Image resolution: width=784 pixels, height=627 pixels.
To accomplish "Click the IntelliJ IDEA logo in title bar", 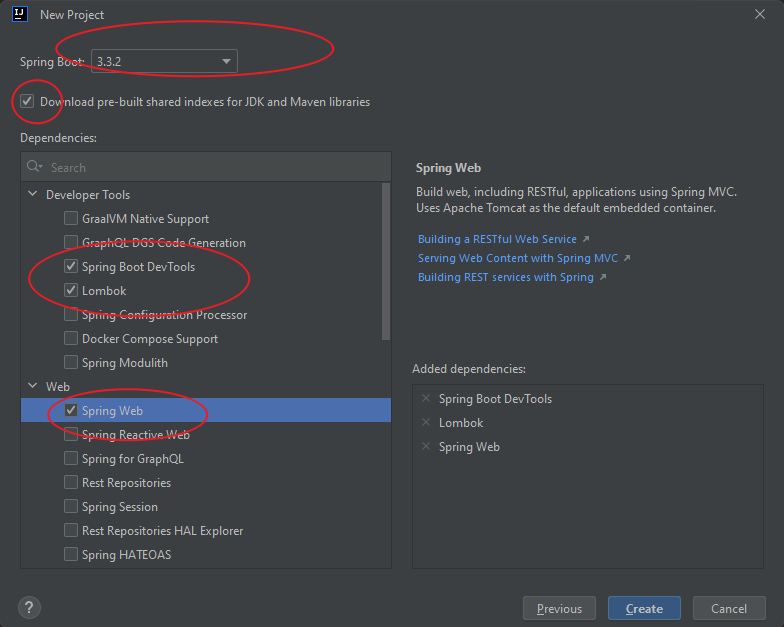I will click(x=20, y=14).
